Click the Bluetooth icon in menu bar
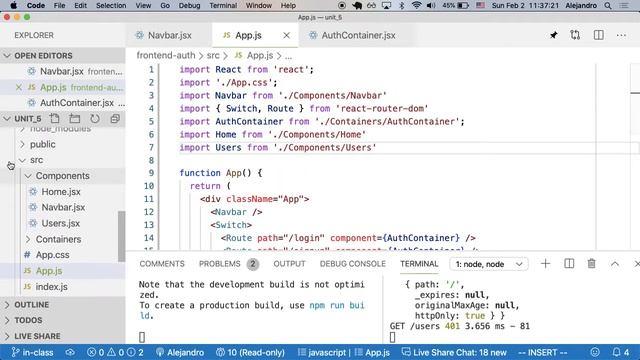This screenshot has height=360, width=640. 401,6
